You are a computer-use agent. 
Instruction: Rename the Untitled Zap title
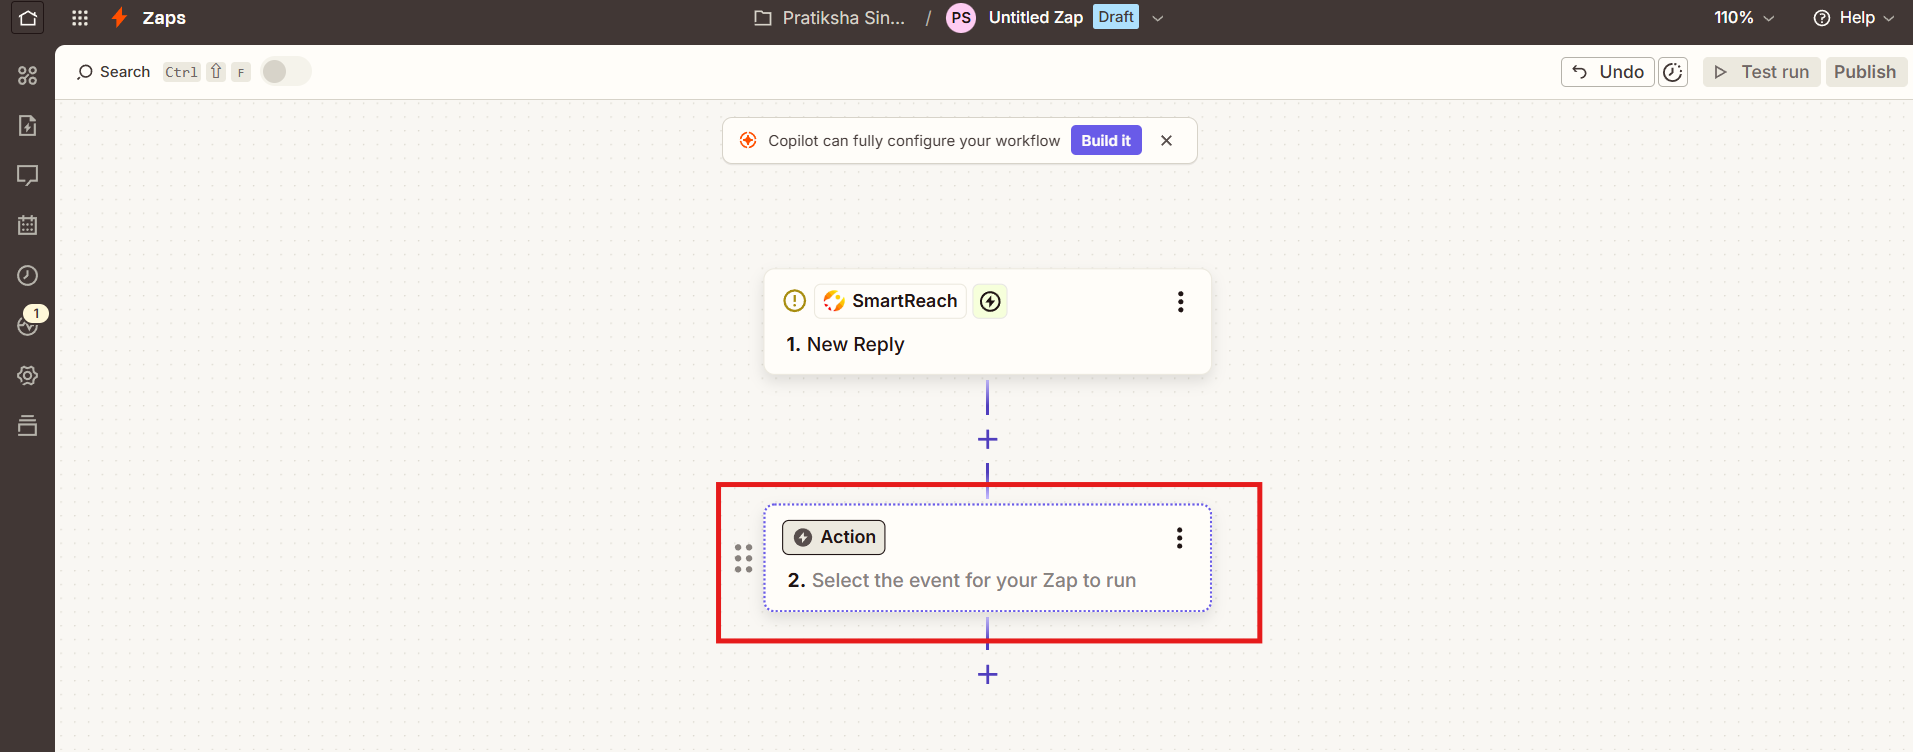pyautogui.click(x=1036, y=18)
